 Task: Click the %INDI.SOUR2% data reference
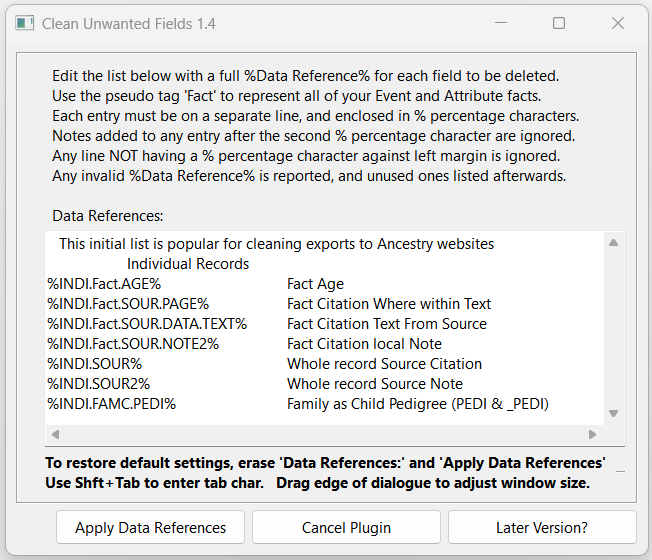click(x=98, y=384)
